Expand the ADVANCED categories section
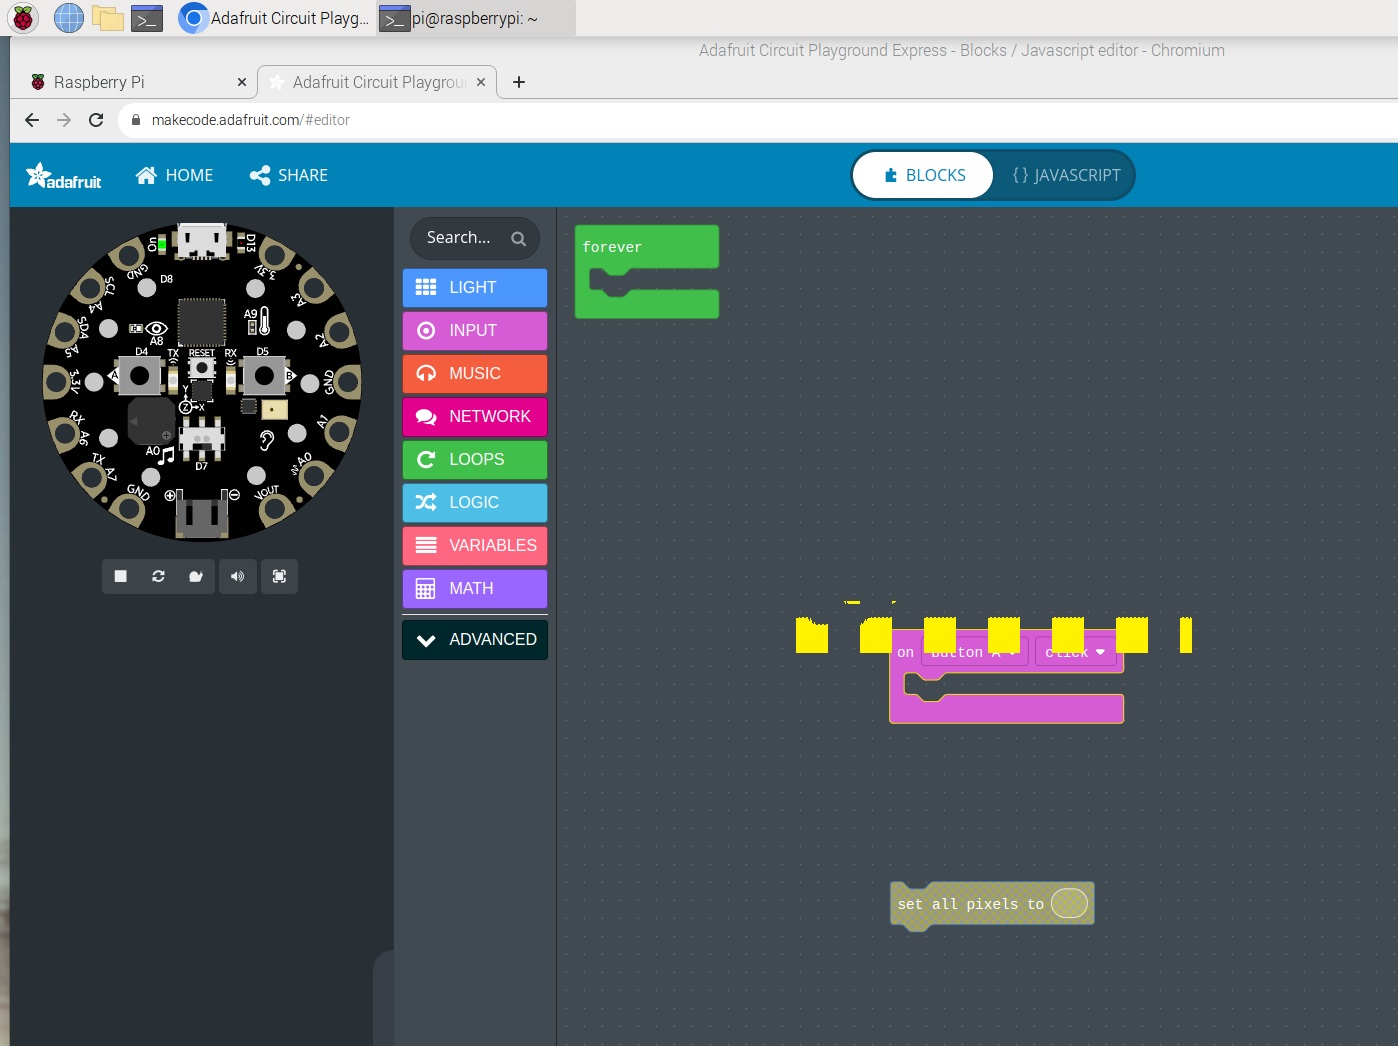 (474, 639)
